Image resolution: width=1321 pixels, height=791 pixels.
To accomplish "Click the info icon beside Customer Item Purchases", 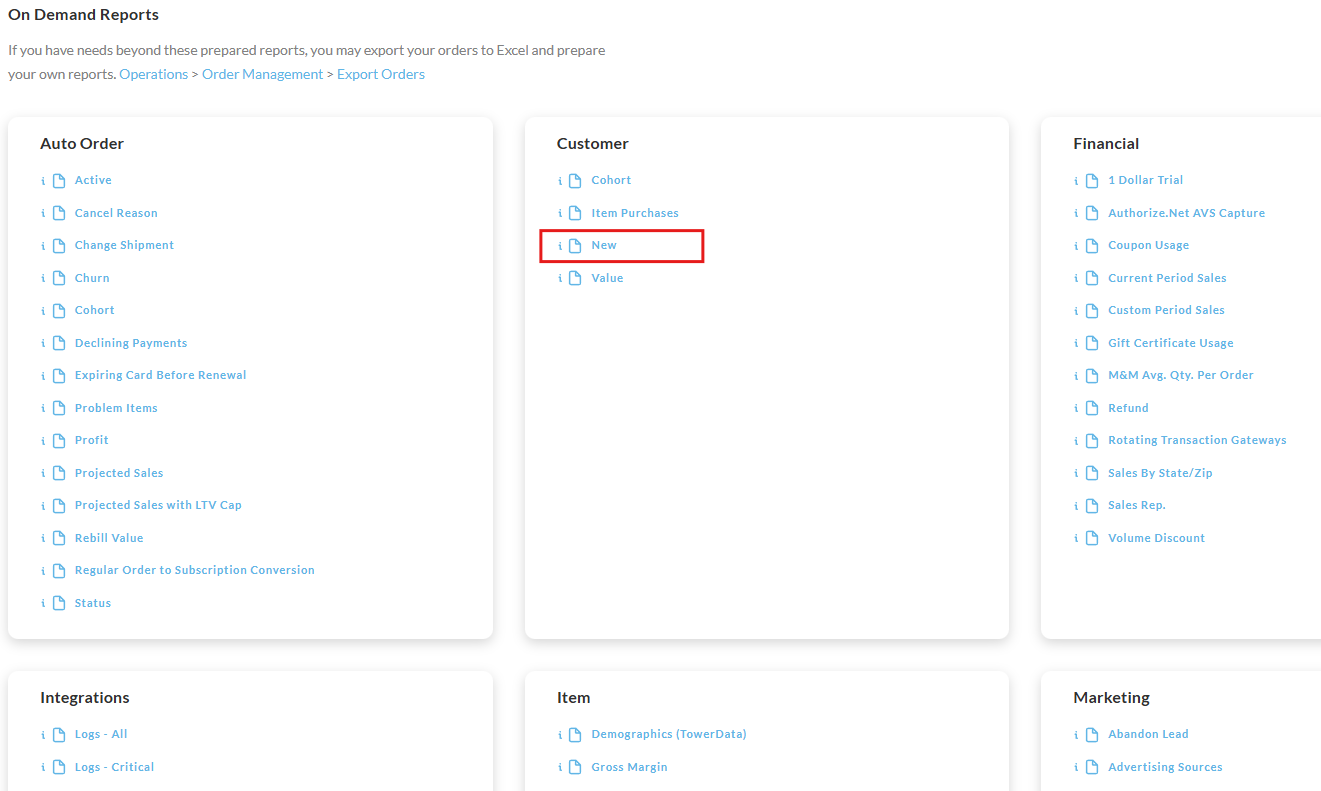I will click(x=560, y=214).
